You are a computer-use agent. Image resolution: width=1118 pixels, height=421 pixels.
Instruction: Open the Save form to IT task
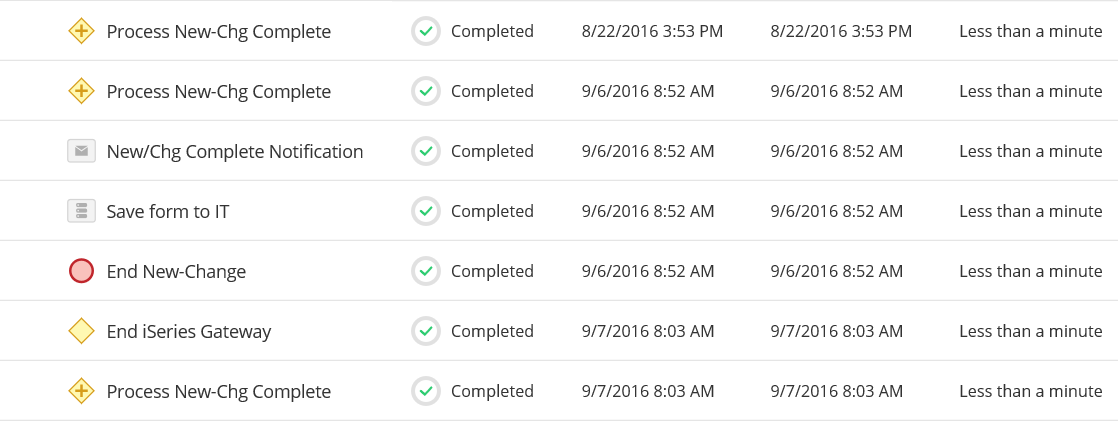(168, 212)
